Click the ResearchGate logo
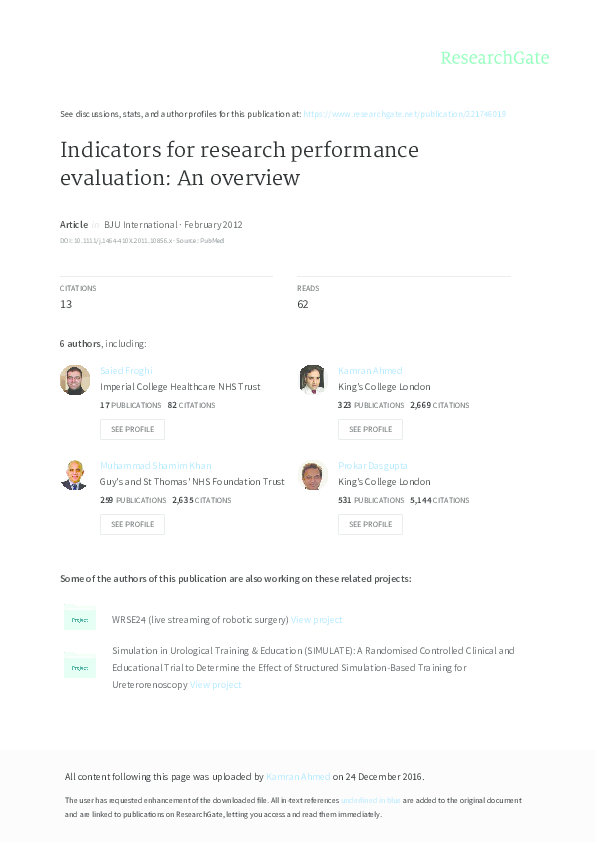 click(x=496, y=58)
